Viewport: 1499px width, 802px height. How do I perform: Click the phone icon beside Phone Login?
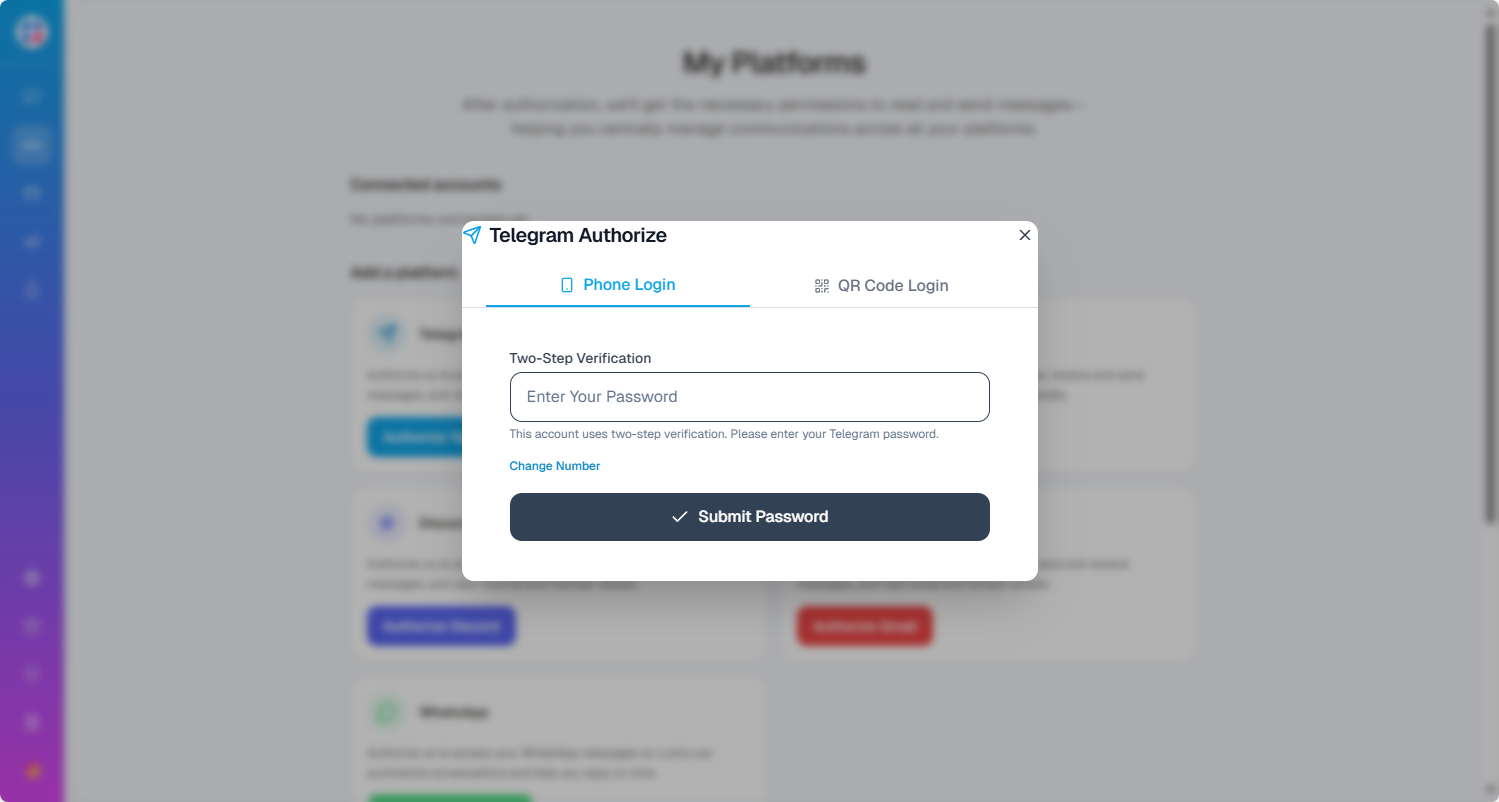[567, 285]
